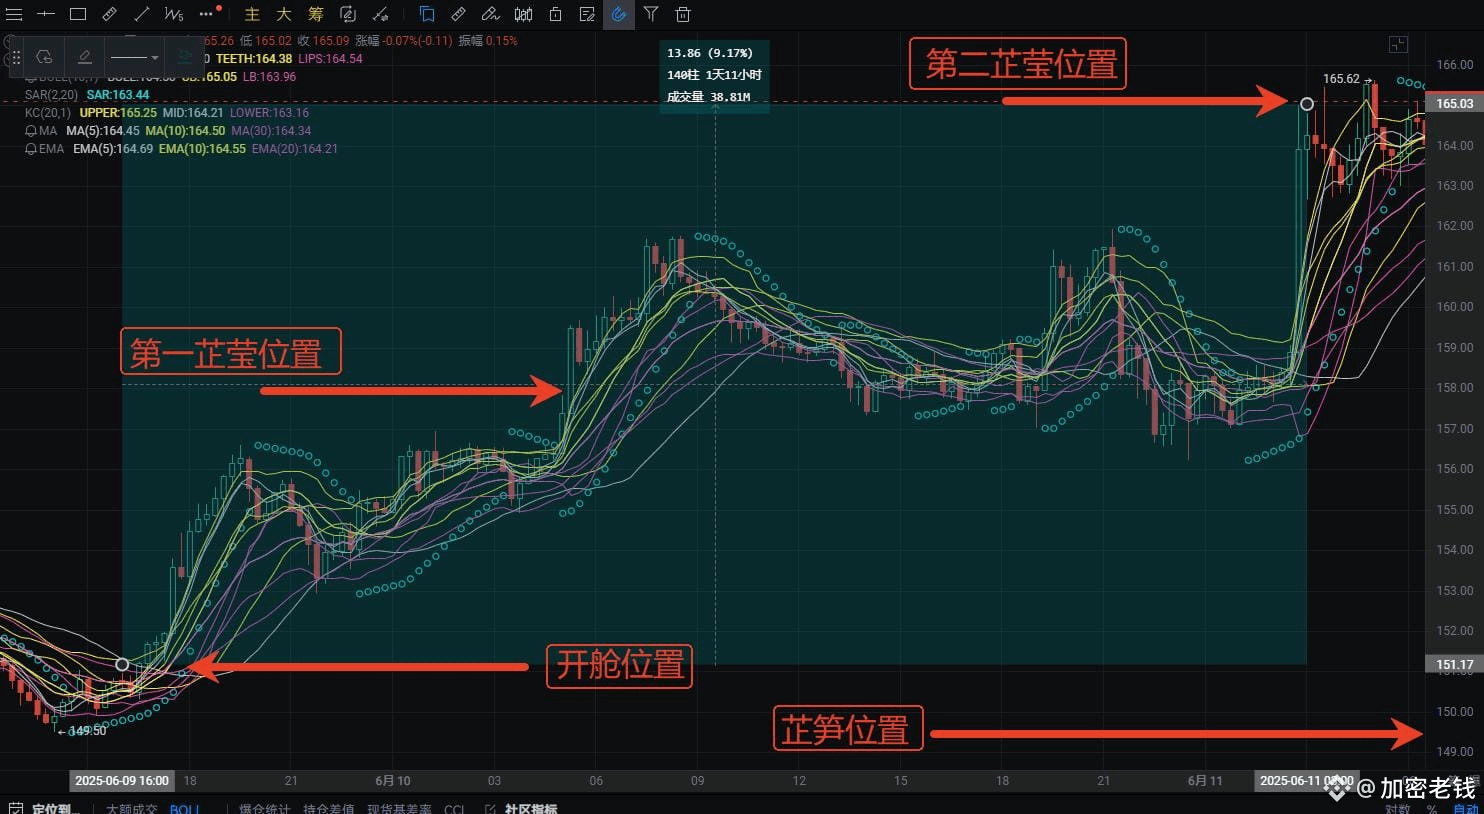Open the note edit icon
This screenshot has width=1484, height=814.
coord(587,14)
